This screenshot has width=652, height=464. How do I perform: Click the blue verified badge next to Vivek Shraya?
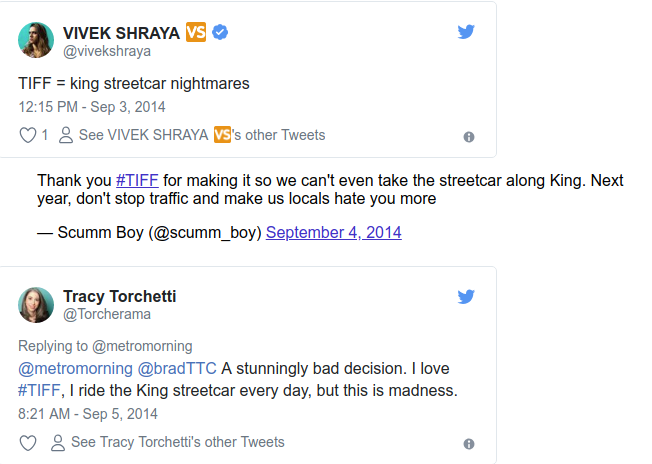tap(220, 32)
